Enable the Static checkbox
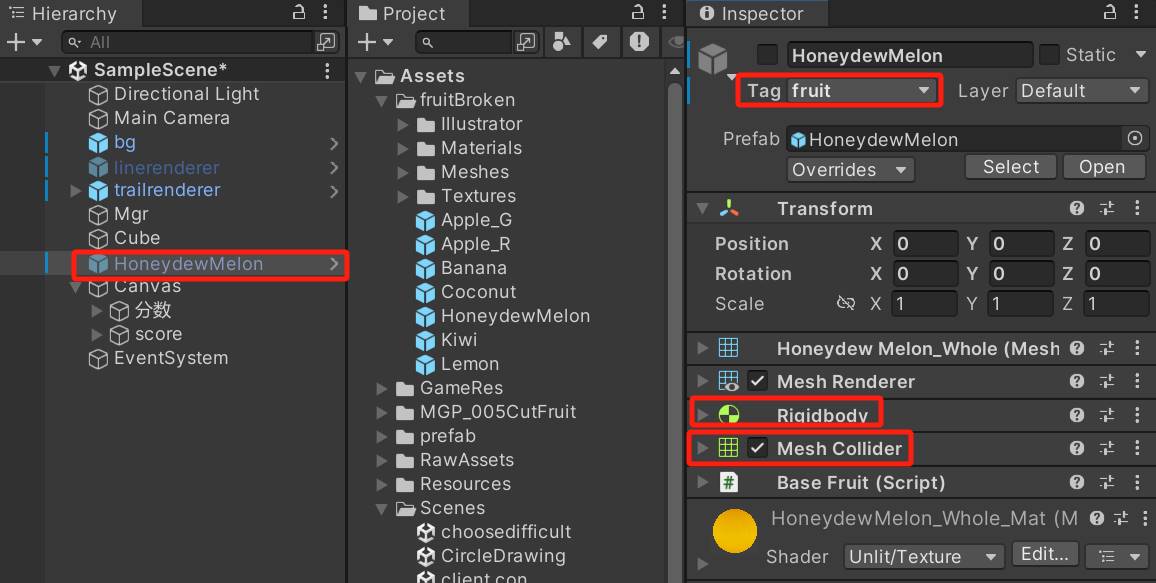 click(1049, 55)
